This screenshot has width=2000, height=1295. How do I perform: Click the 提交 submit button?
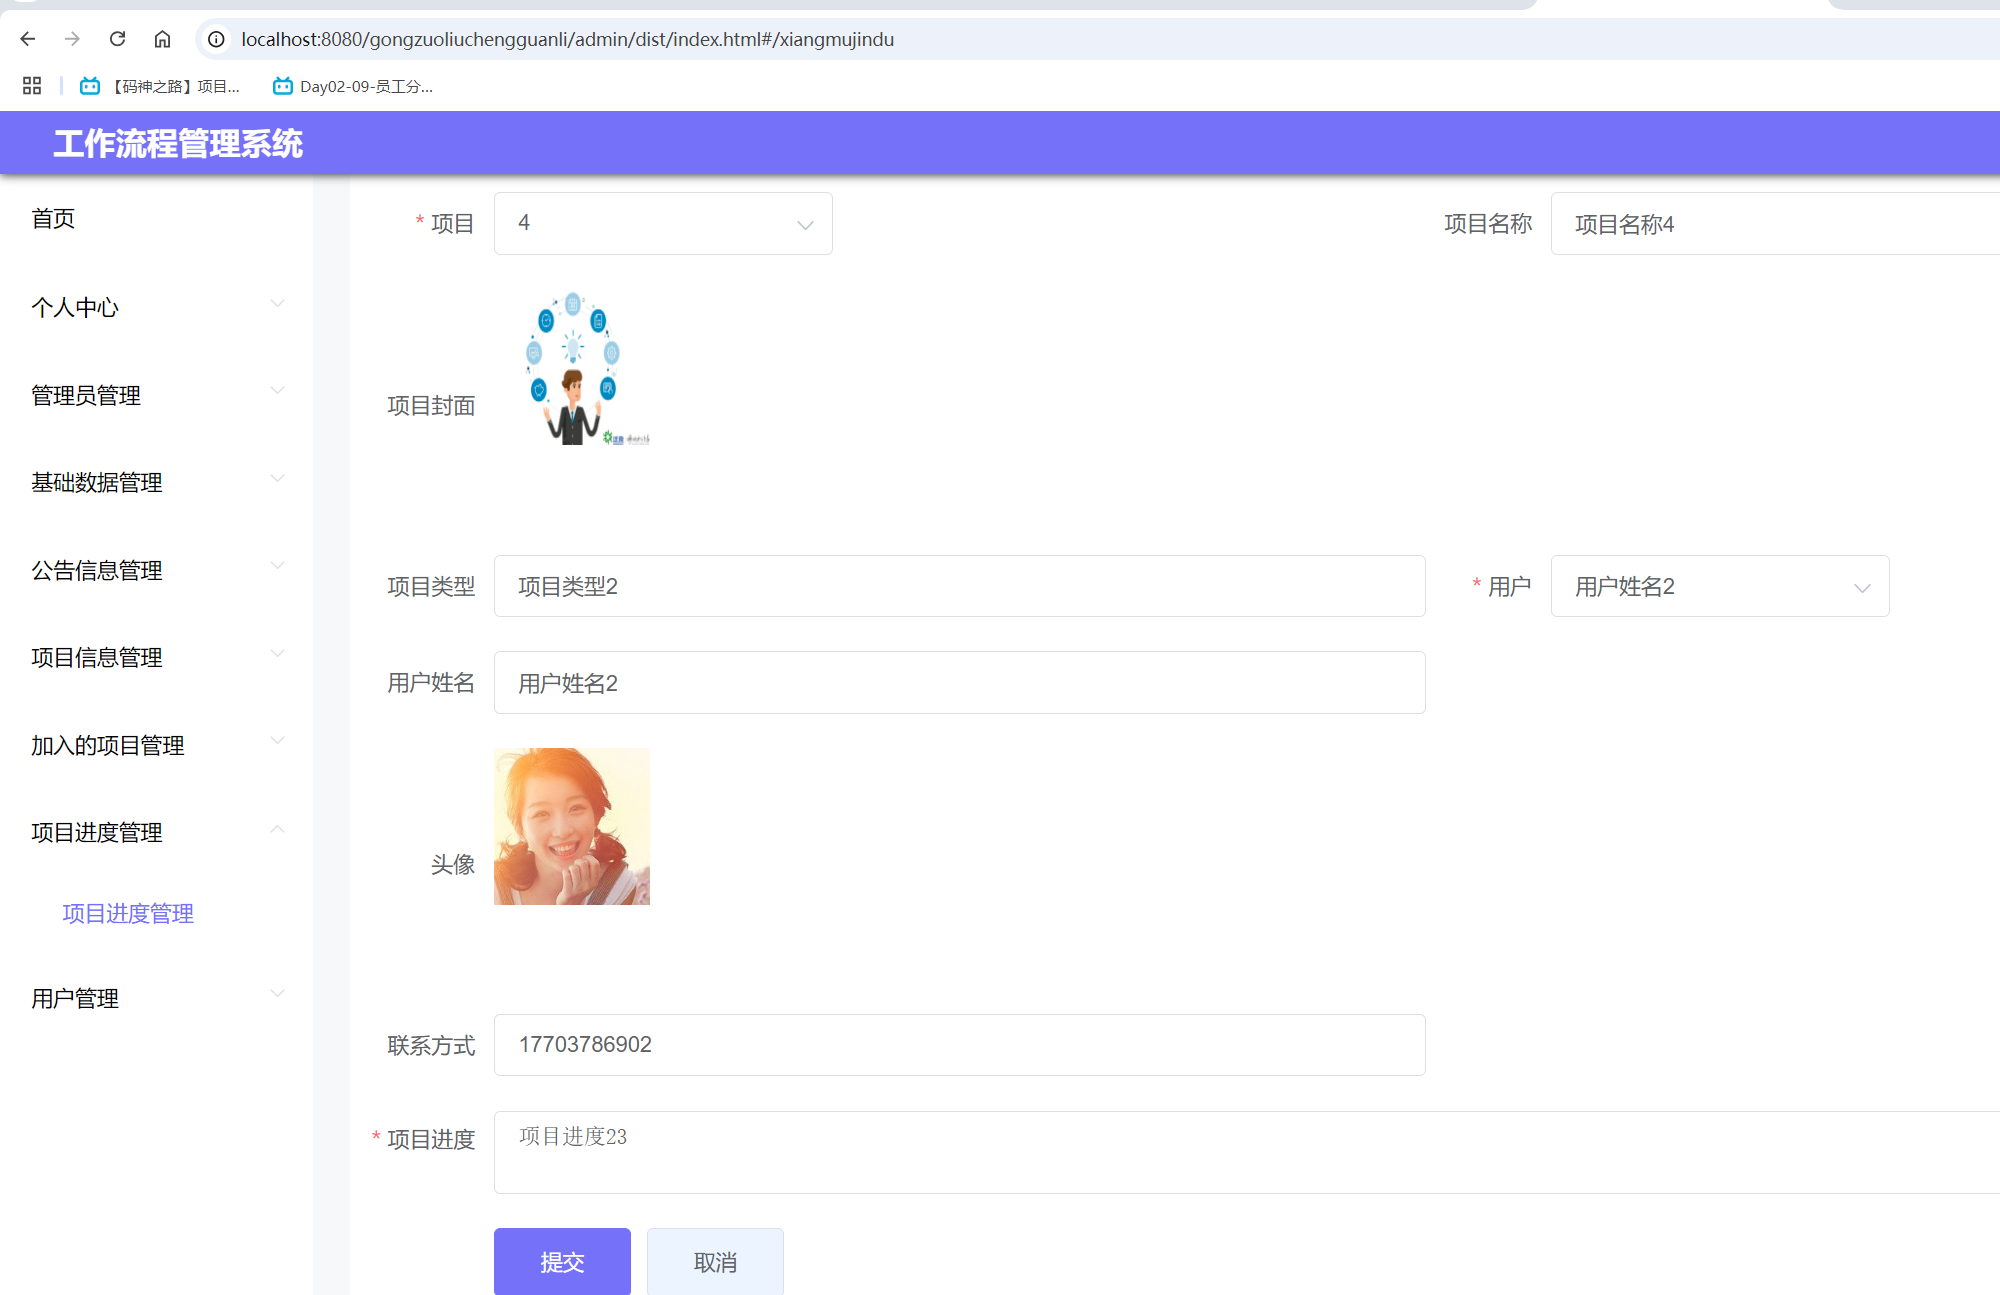coord(562,1261)
